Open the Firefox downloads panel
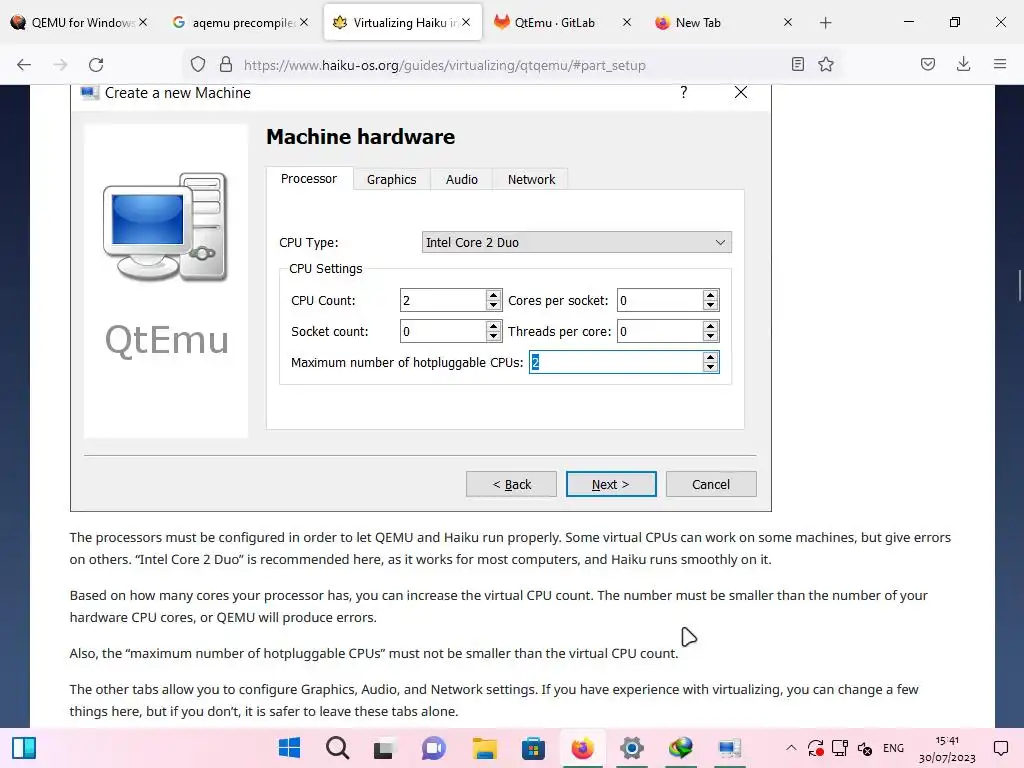The width and height of the screenshot is (1024, 768). (x=963, y=64)
